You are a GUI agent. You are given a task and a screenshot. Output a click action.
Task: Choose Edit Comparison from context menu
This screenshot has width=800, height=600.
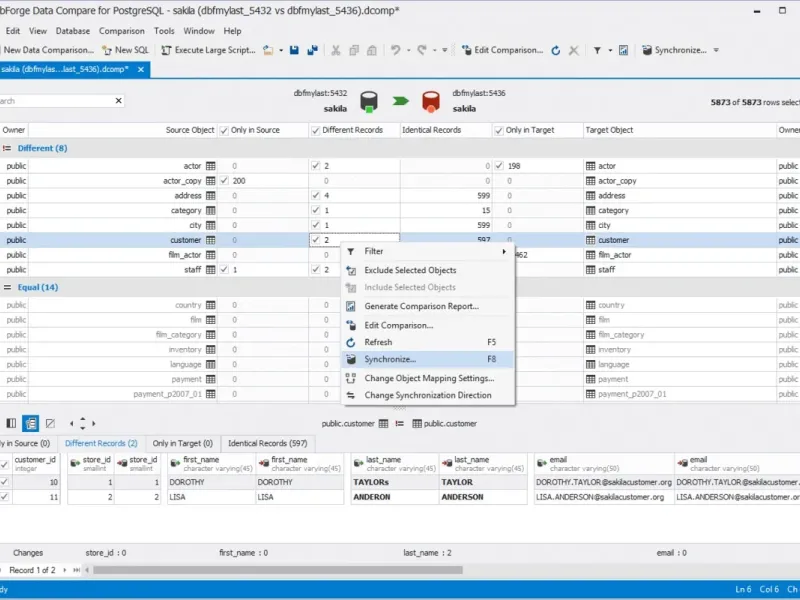428,325
